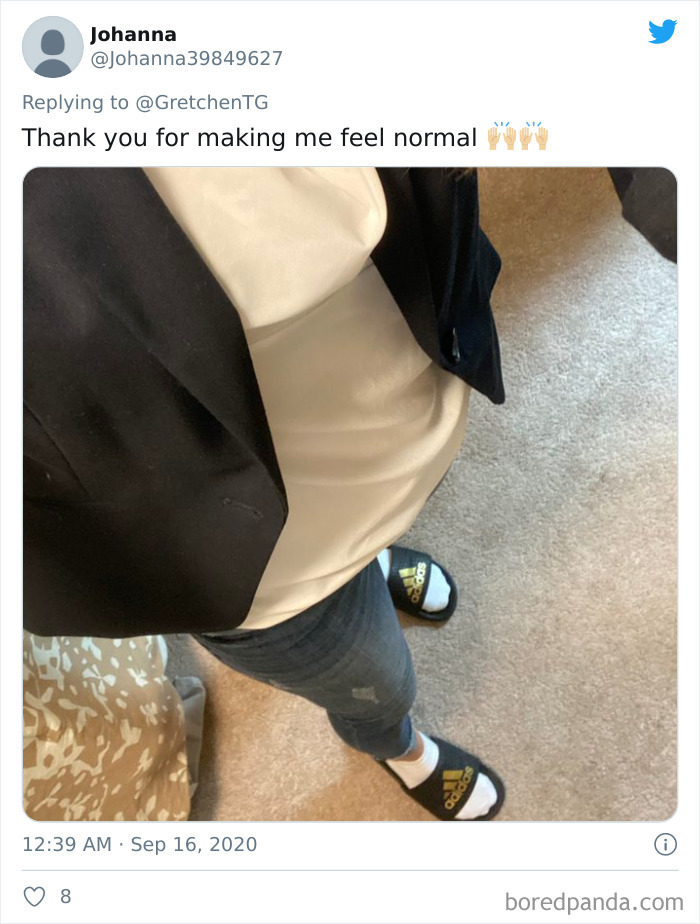Viewport: 700px width, 924px height.
Task: Open Johanna's default profile avatar
Action: click(52, 47)
